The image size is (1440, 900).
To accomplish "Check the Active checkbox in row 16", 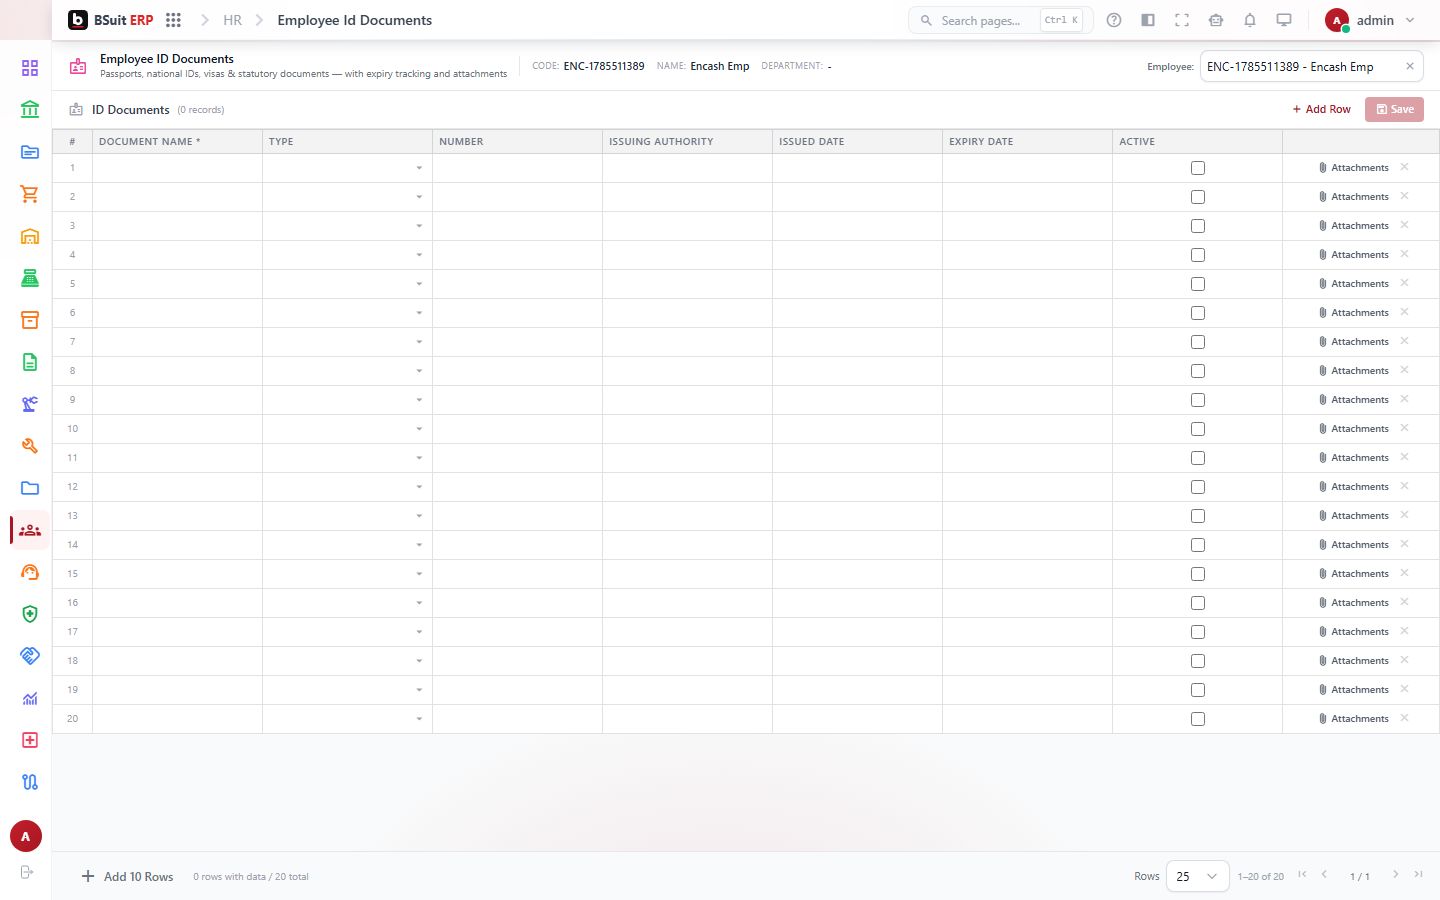I will (1198, 603).
